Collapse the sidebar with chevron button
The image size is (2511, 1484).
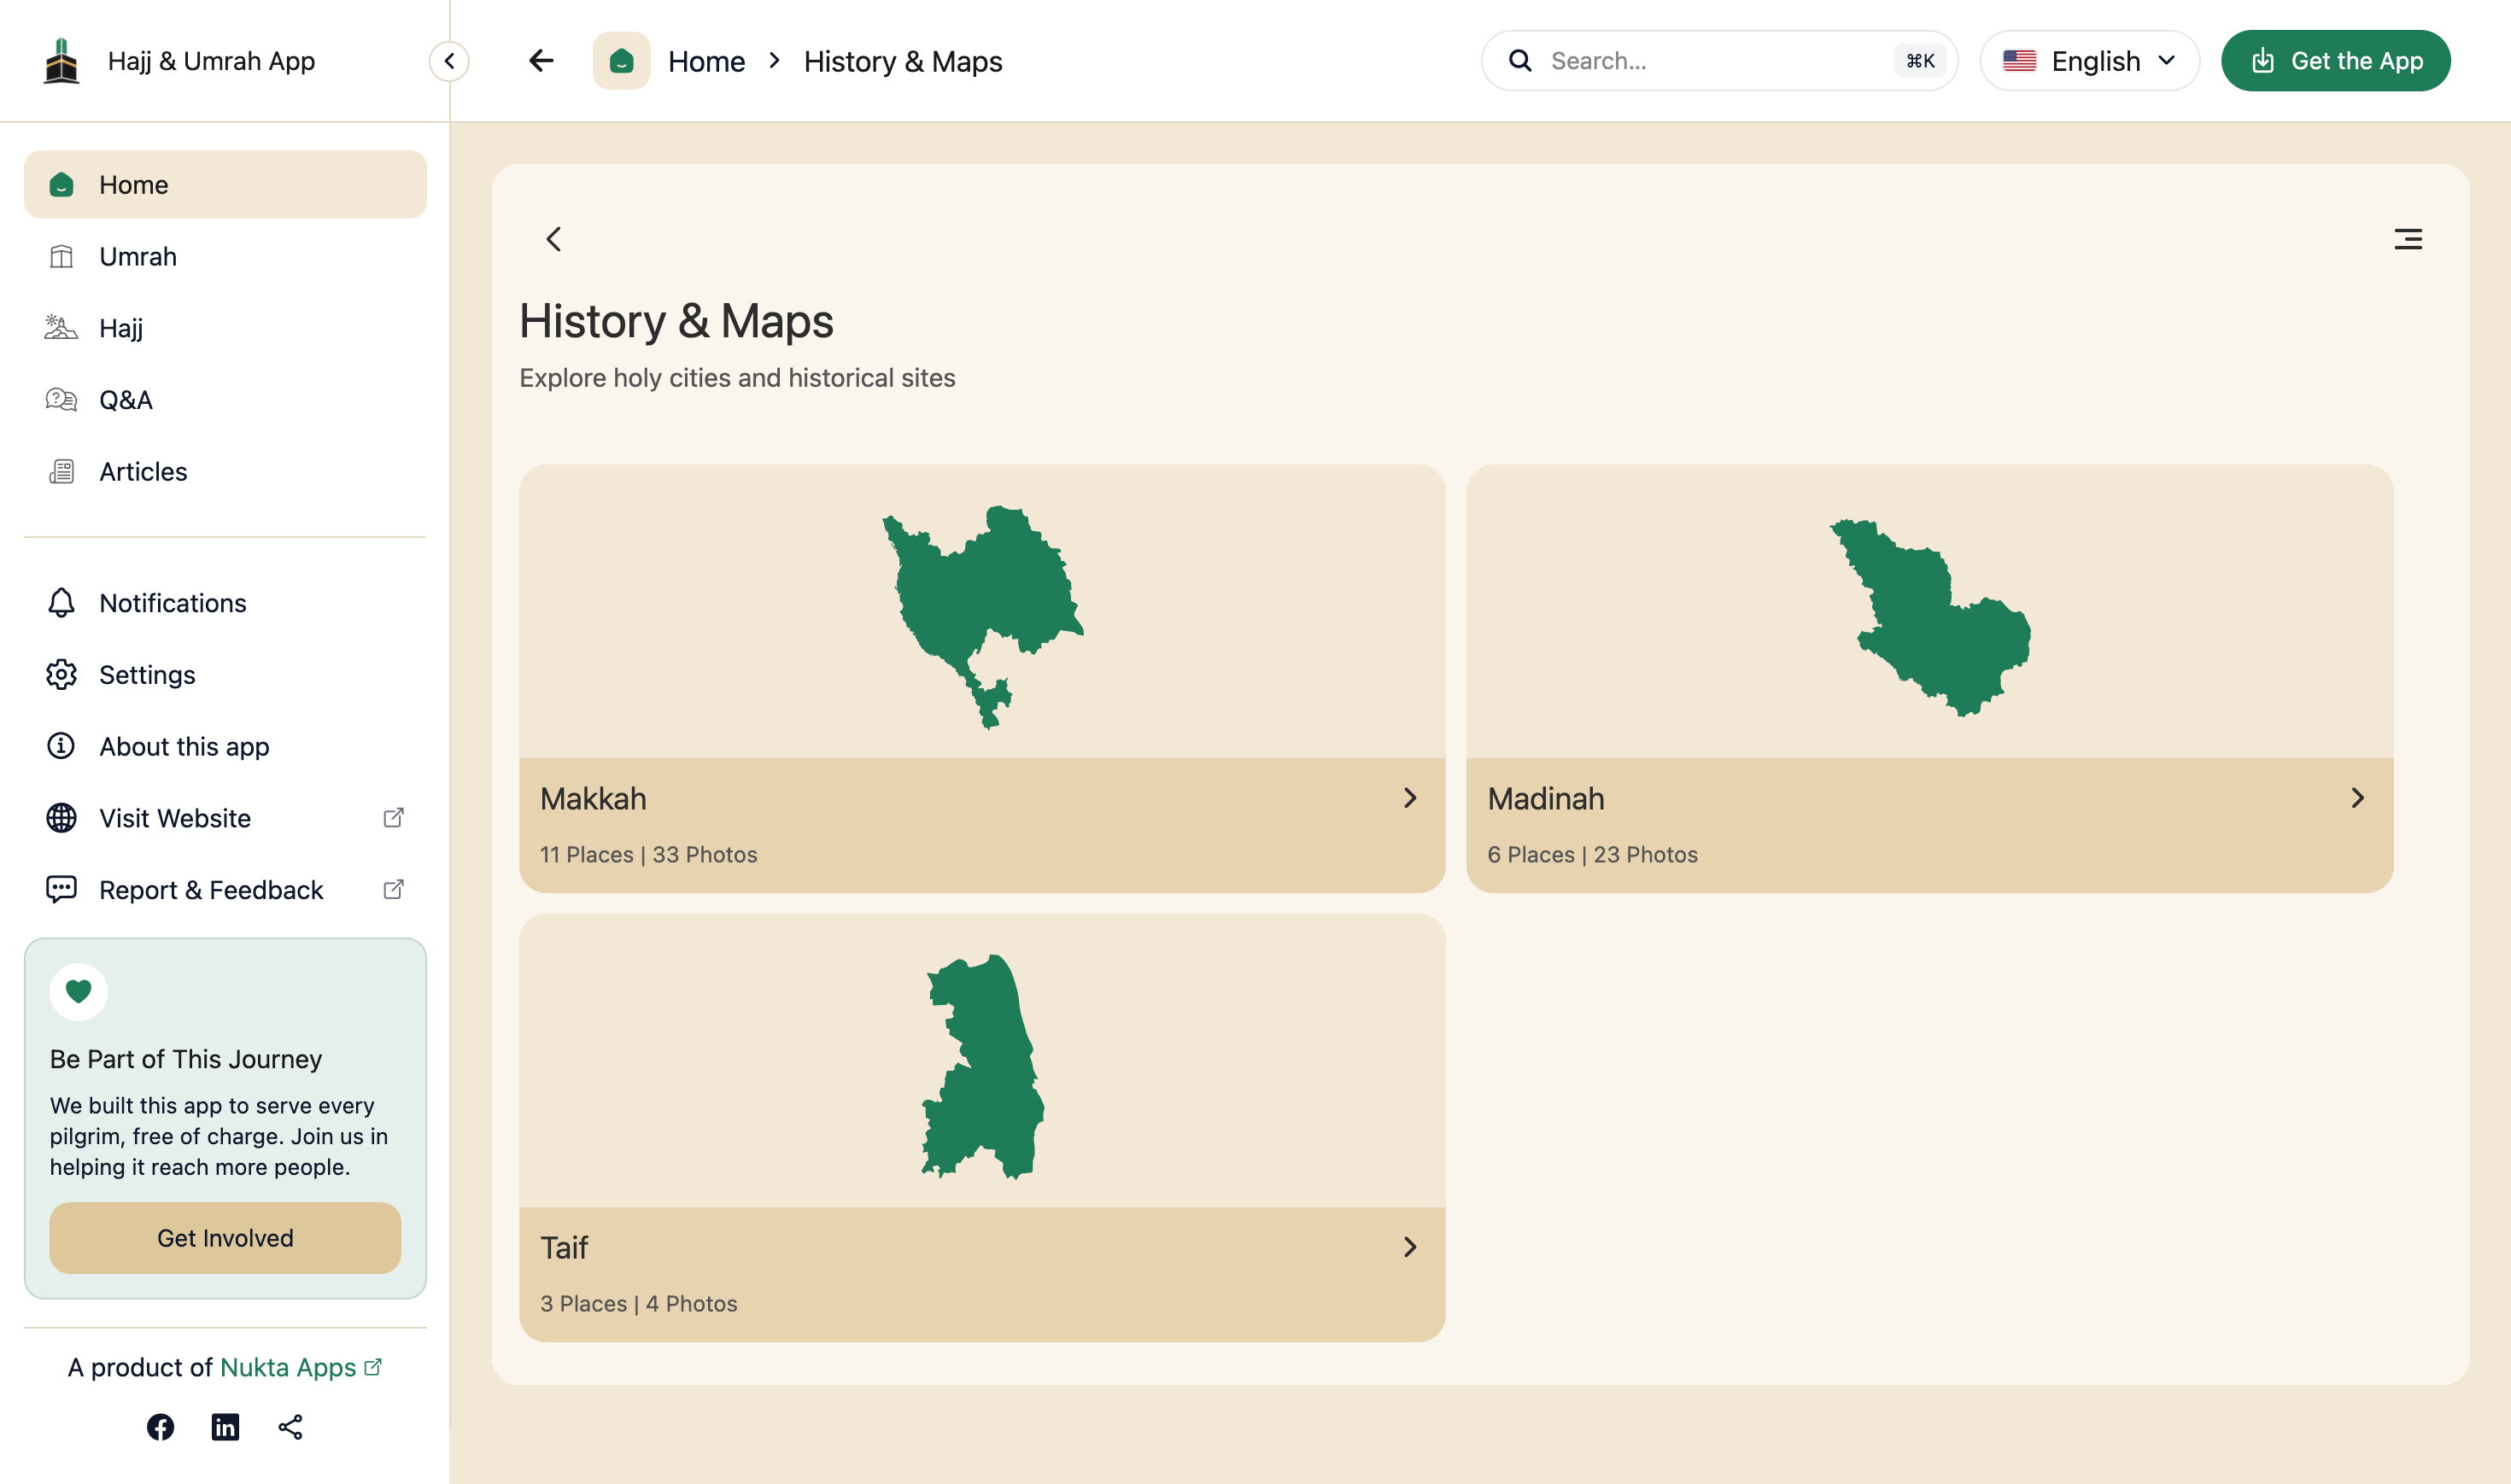pos(449,61)
